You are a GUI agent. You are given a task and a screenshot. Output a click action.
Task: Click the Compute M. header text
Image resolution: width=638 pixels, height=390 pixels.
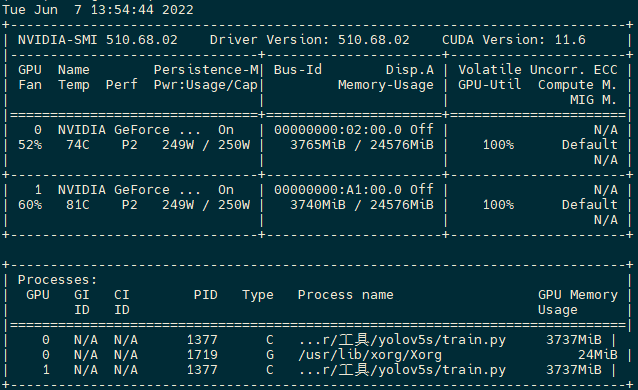point(577,85)
